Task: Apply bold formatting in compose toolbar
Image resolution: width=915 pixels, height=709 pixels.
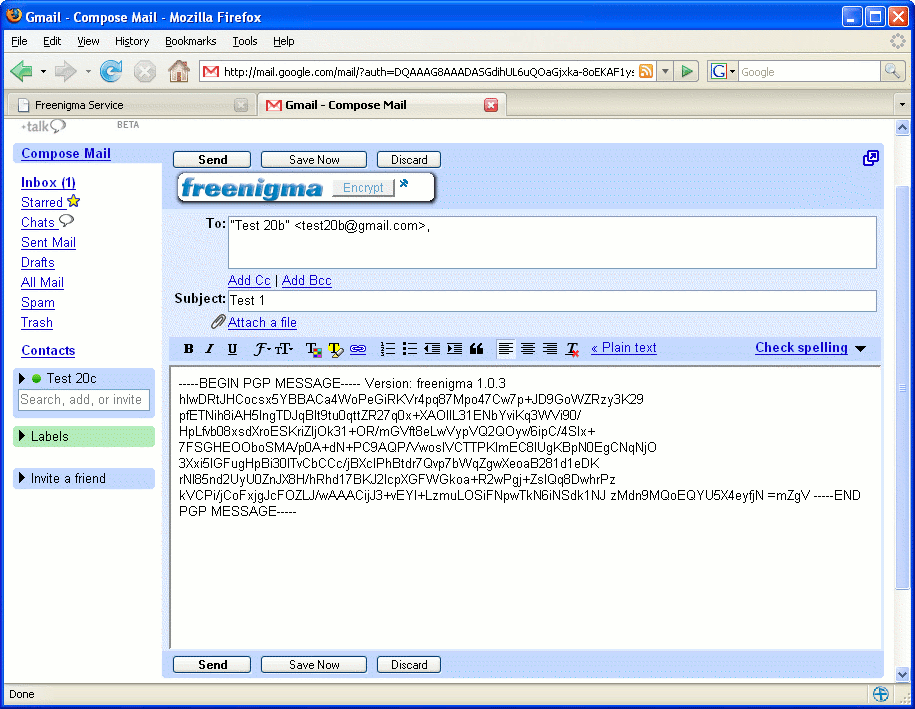Action: (188, 348)
